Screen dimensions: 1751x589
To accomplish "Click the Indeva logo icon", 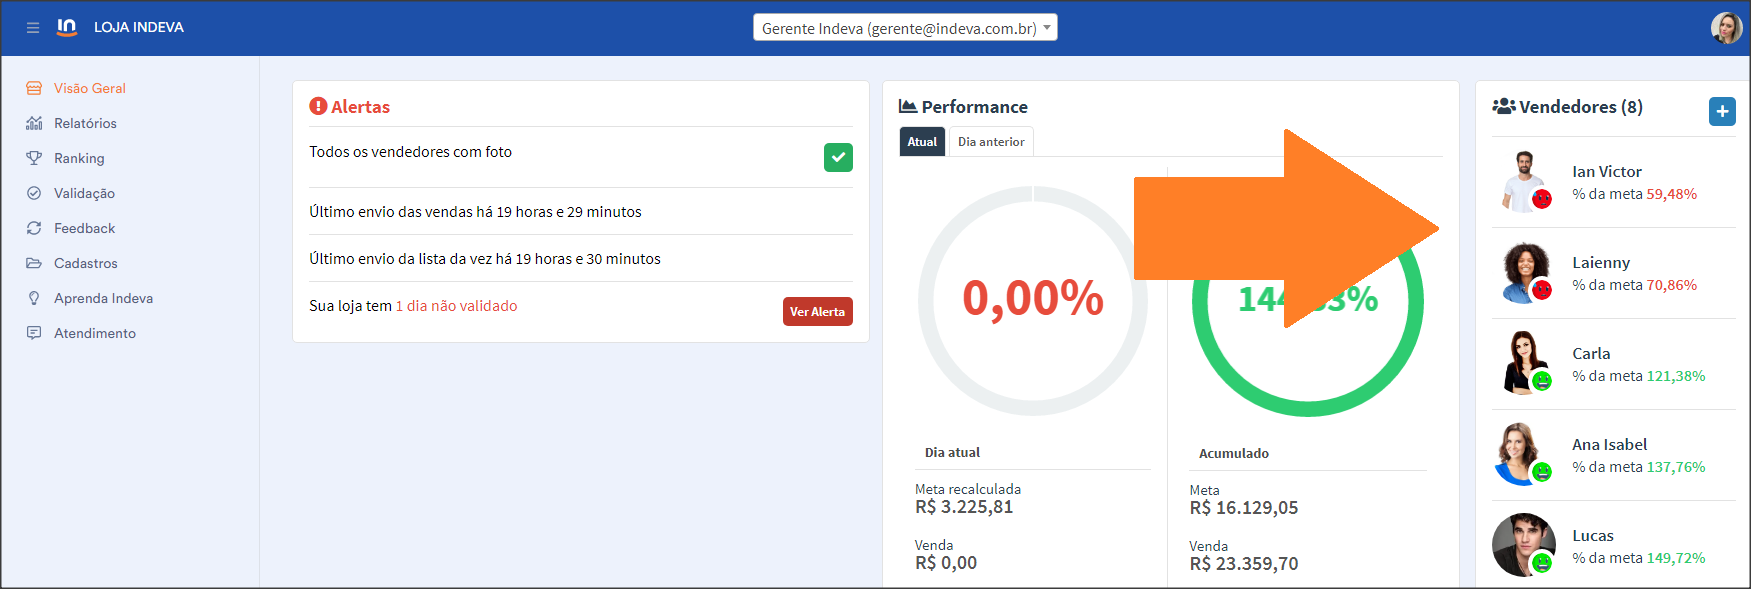I will (67, 27).
